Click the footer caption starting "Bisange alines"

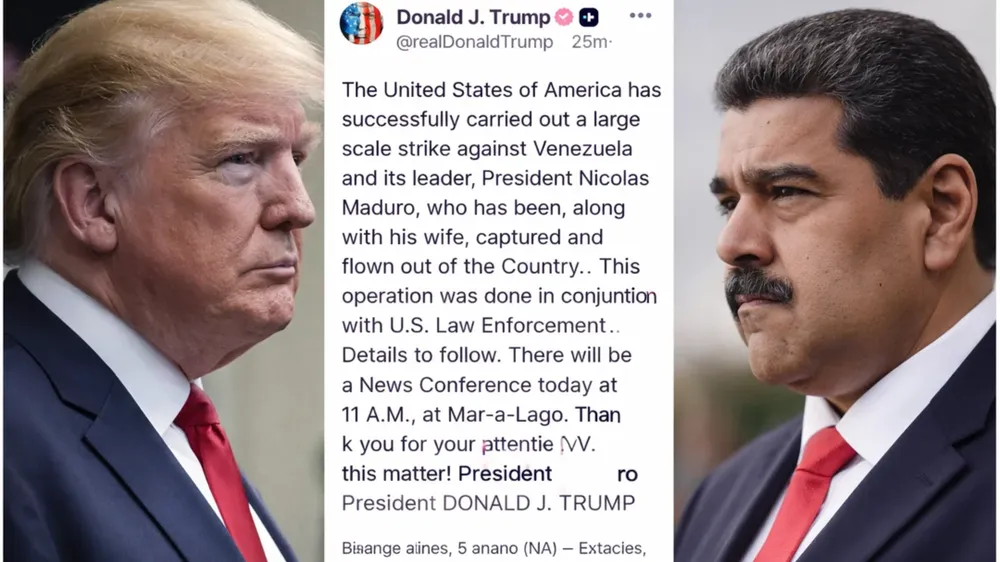click(x=494, y=548)
